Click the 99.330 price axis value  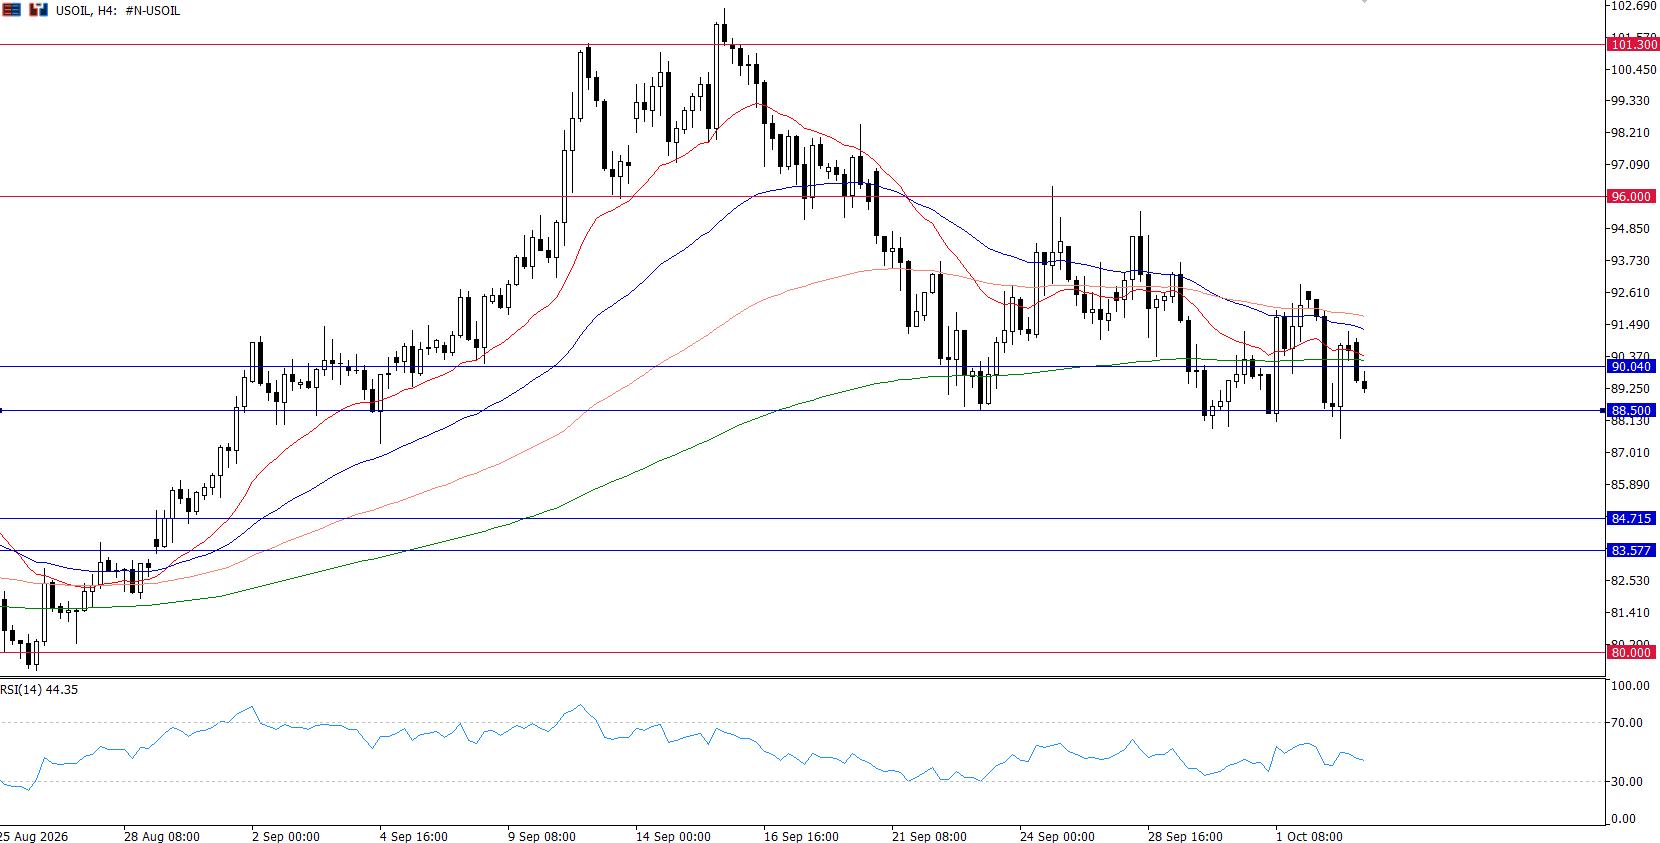tap(1631, 101)
